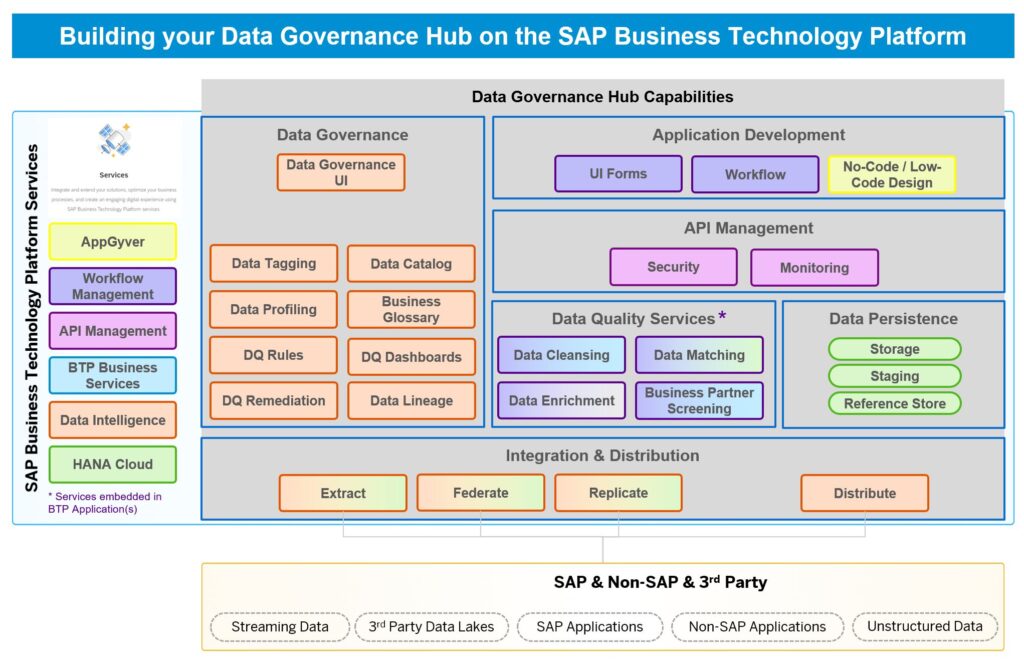Click the Services embedded in BTP footnote
This screenshot has width=1024, height=660.
pyautogui.click(x=104, y=503)
